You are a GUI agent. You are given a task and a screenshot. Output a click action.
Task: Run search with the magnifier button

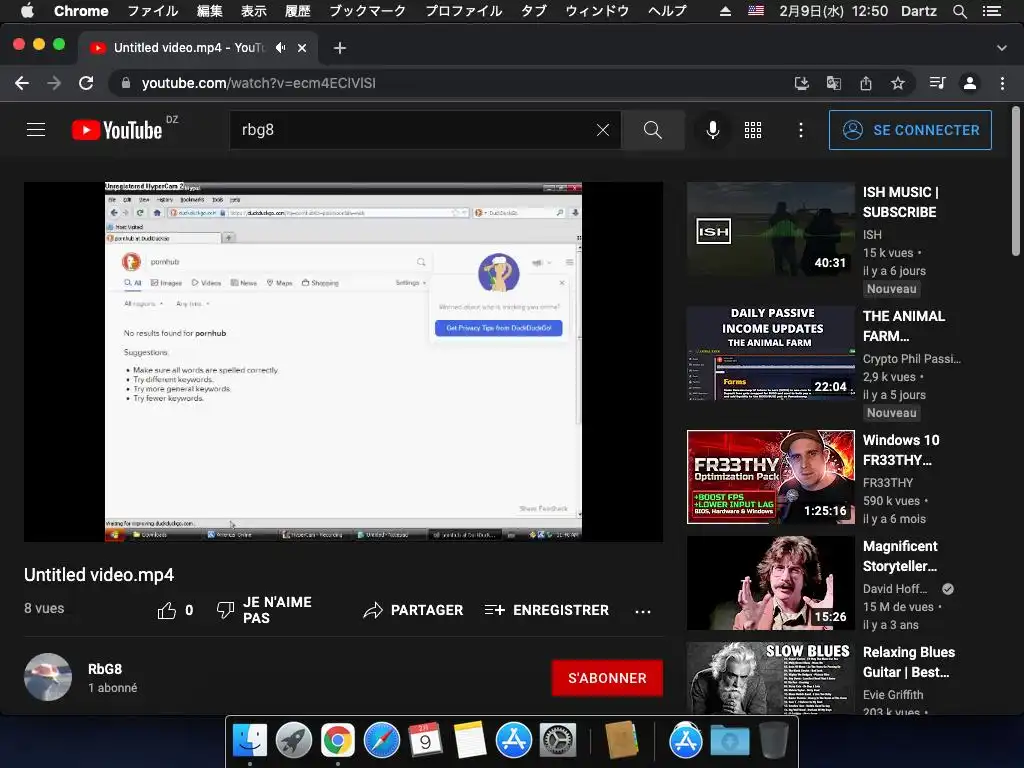coord(652,130)
